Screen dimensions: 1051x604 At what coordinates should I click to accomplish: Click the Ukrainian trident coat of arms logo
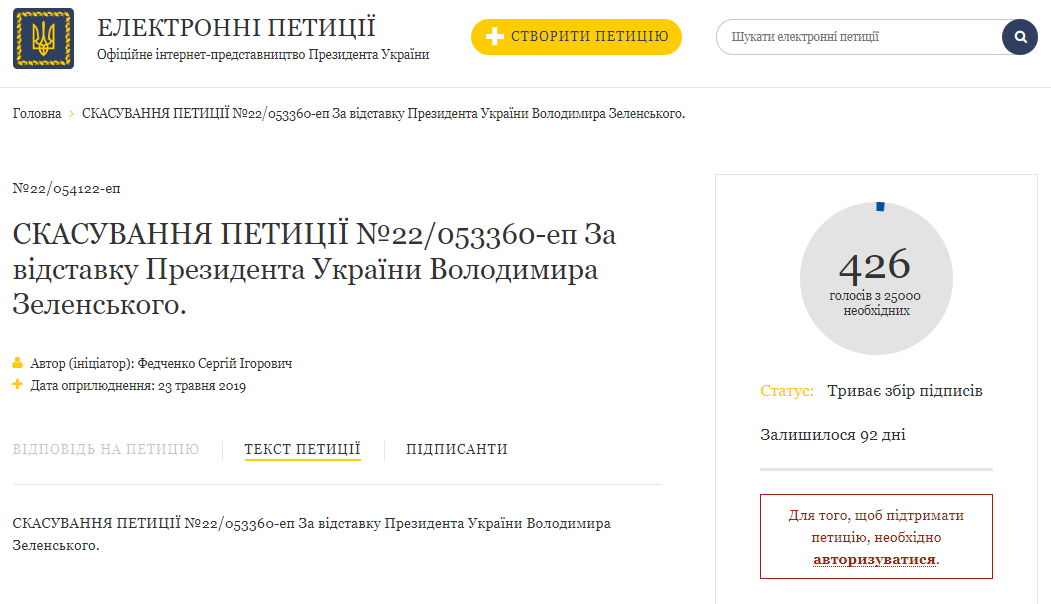tap(43, 39)
